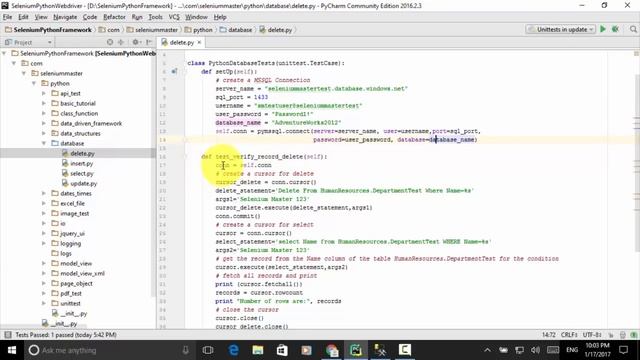Click the scroll from source target icon
The width and height of the screenshot is (640, 360).
tap(110, 42)
